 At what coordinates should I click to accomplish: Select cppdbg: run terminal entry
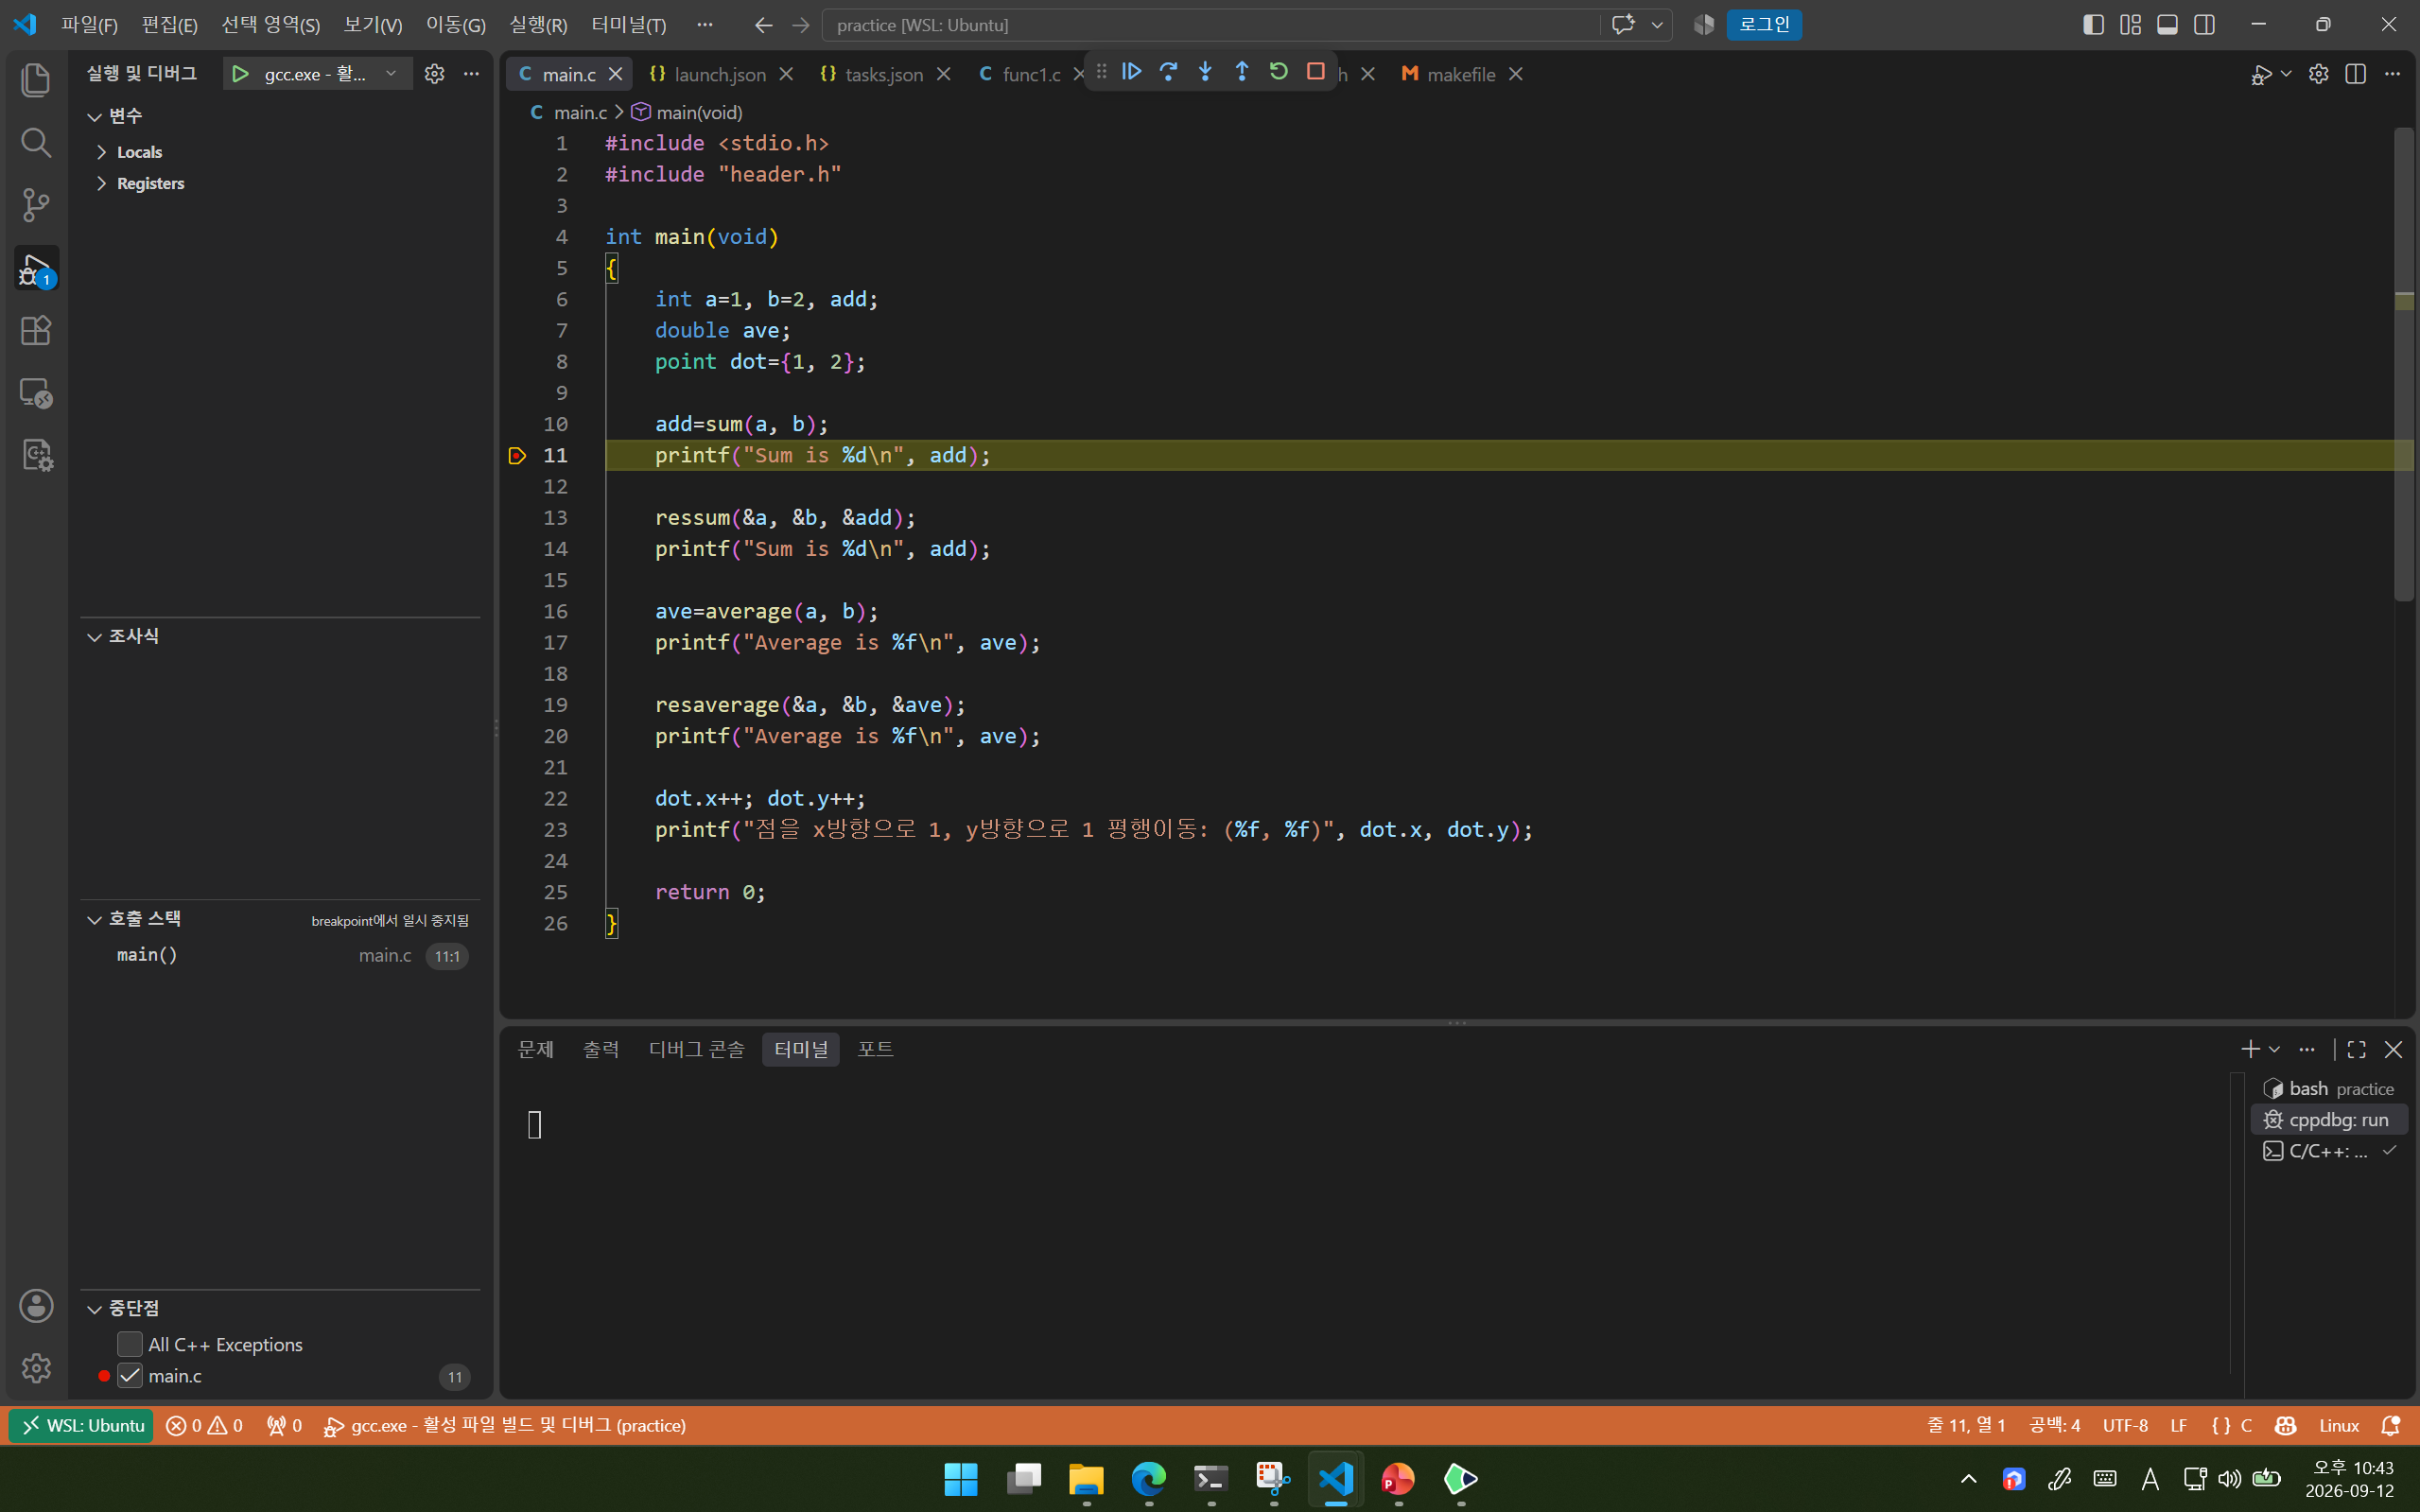point(2328,1119)
